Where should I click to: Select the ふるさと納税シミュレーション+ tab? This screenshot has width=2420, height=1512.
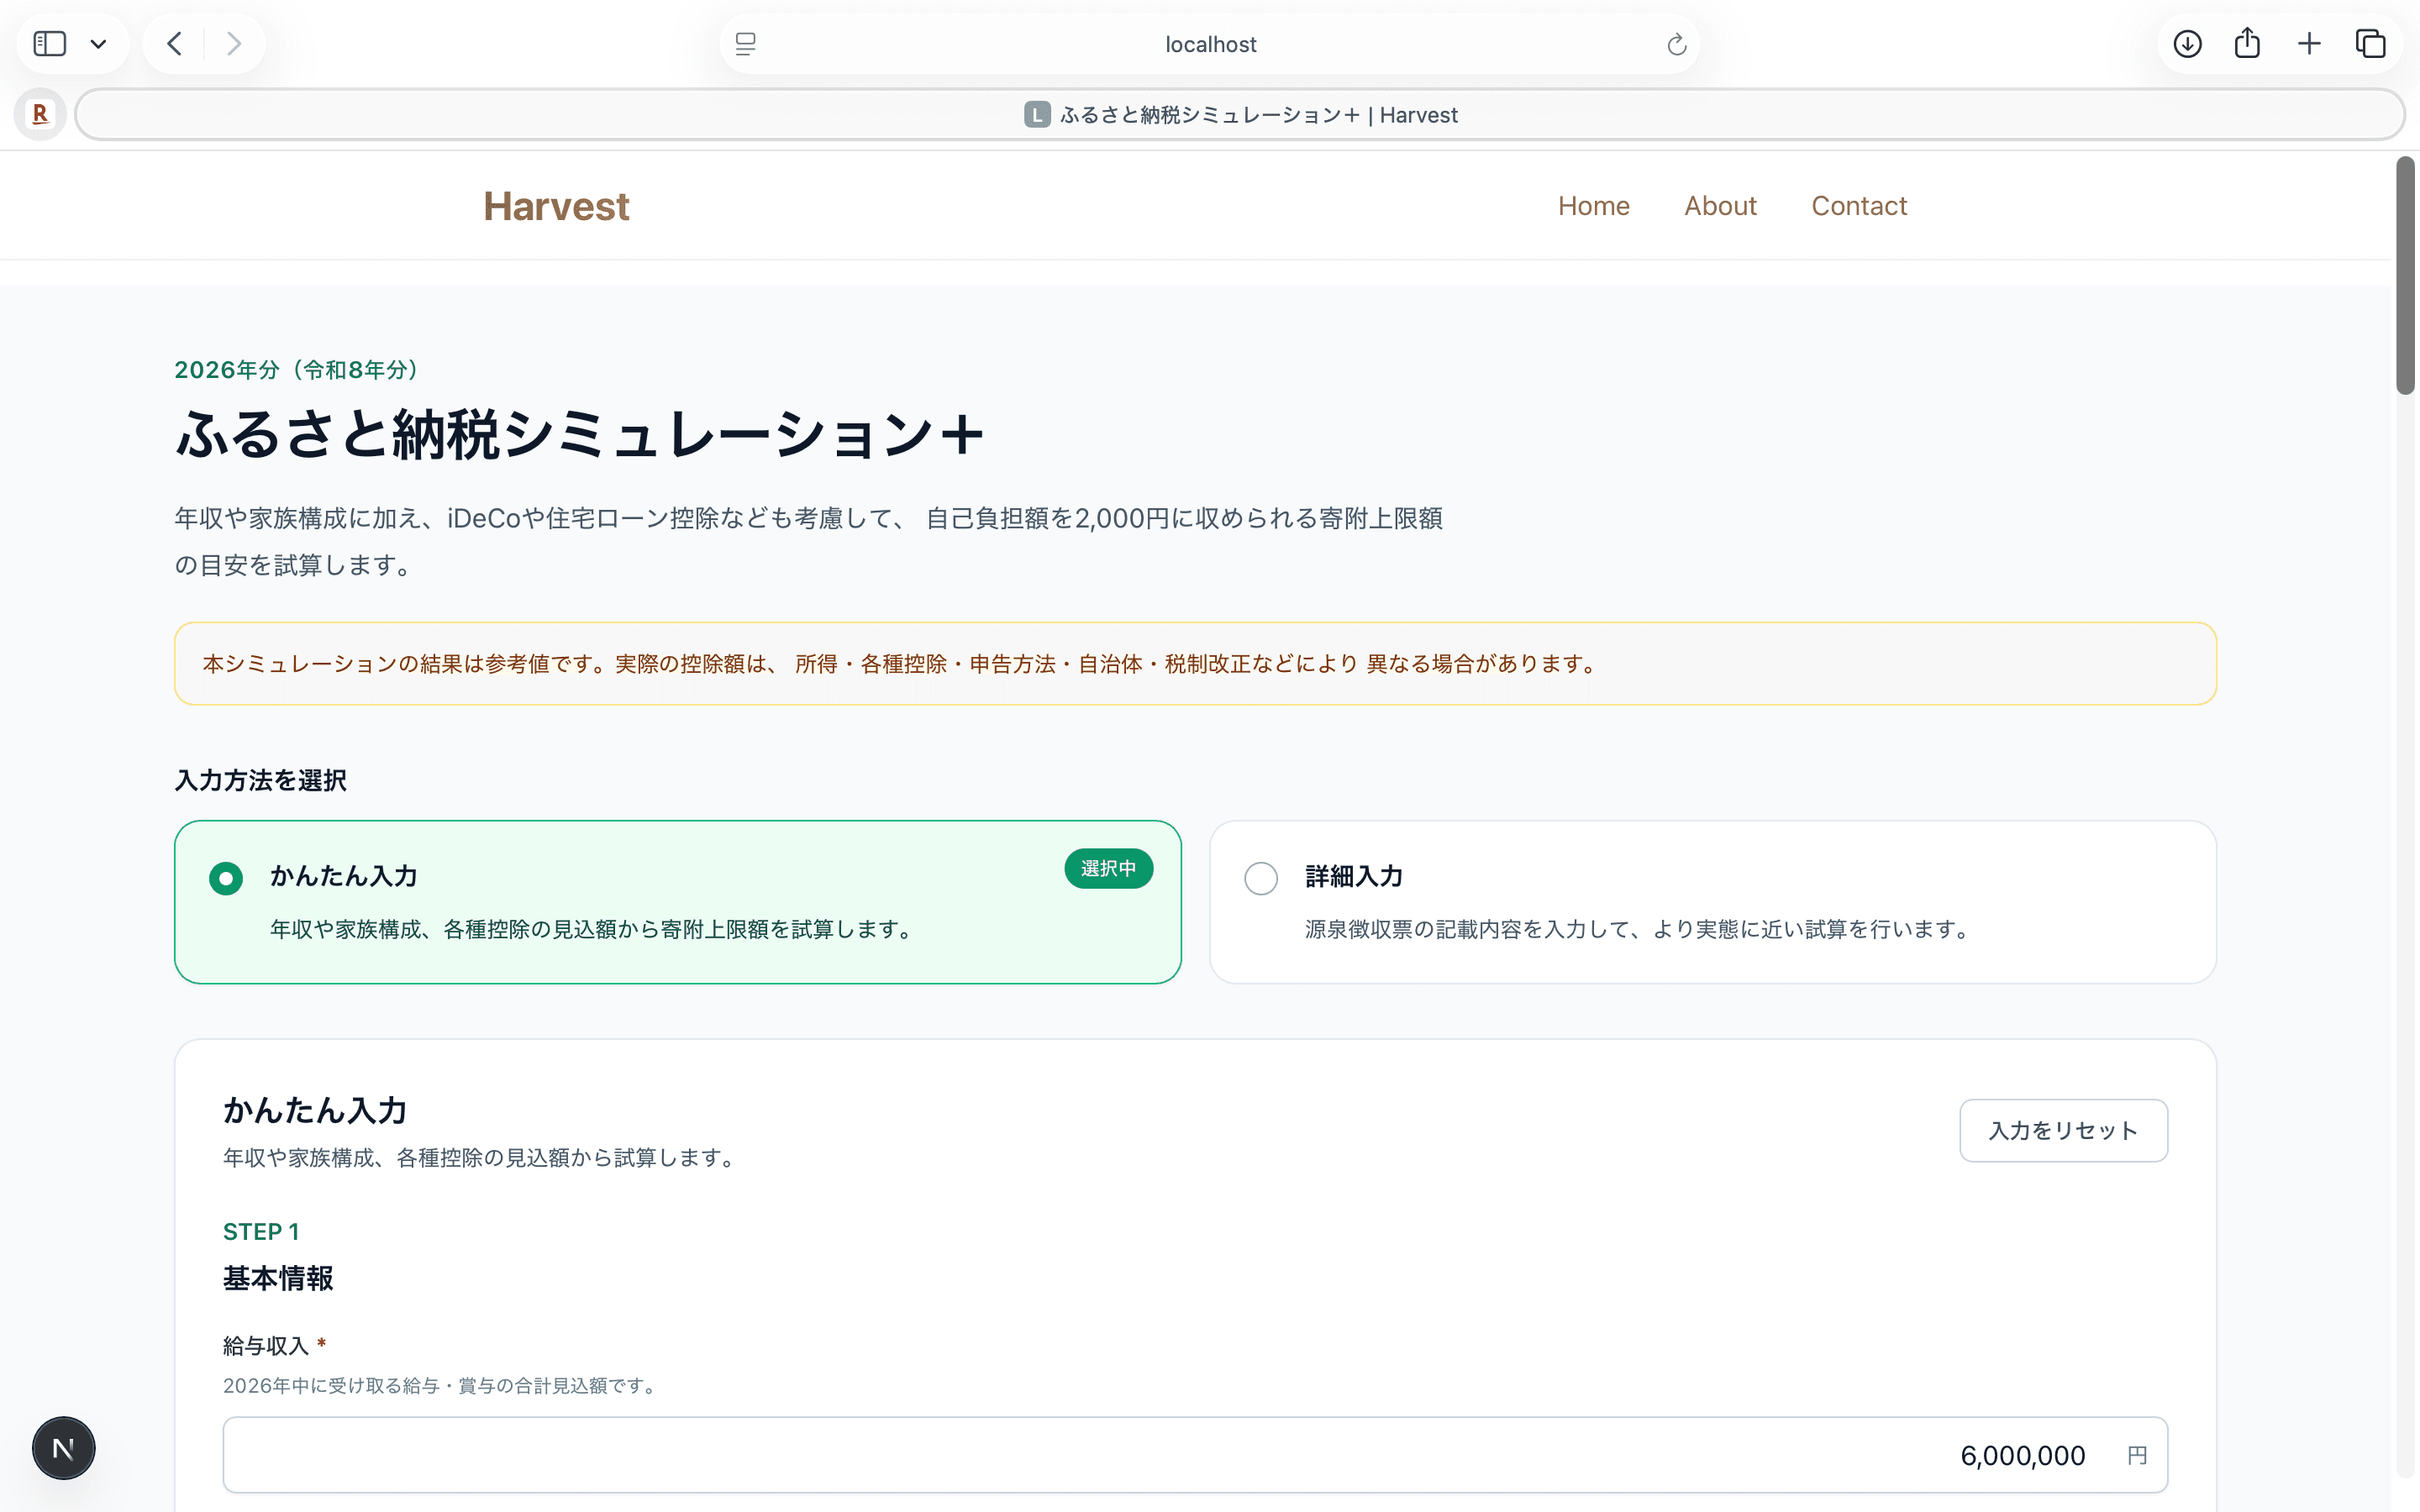click(1240, 114)
